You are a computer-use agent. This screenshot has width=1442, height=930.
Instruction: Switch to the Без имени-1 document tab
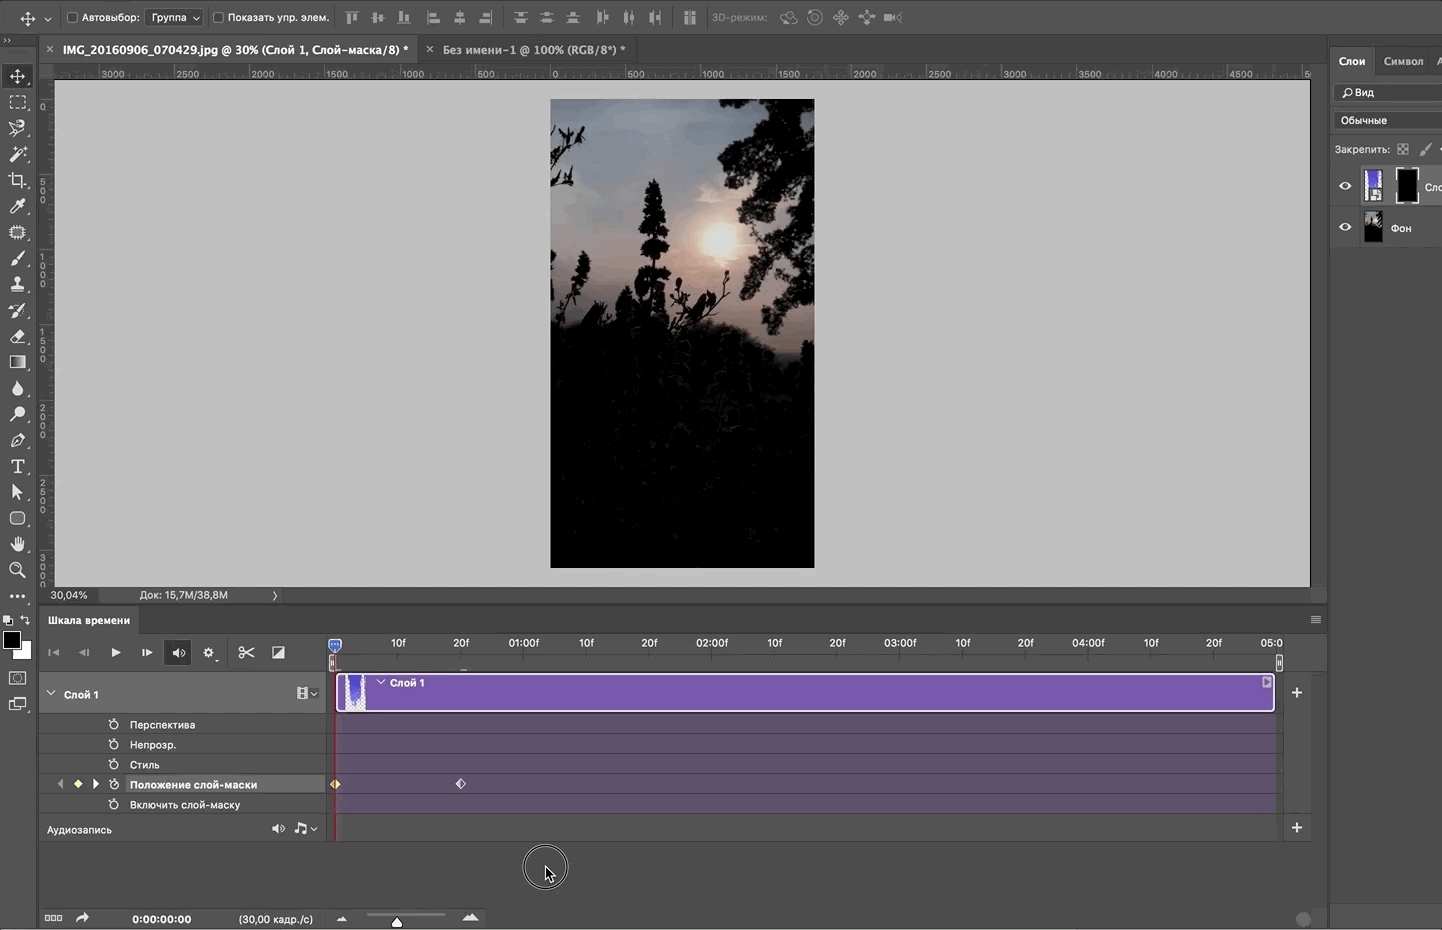(x=533, y=50)
